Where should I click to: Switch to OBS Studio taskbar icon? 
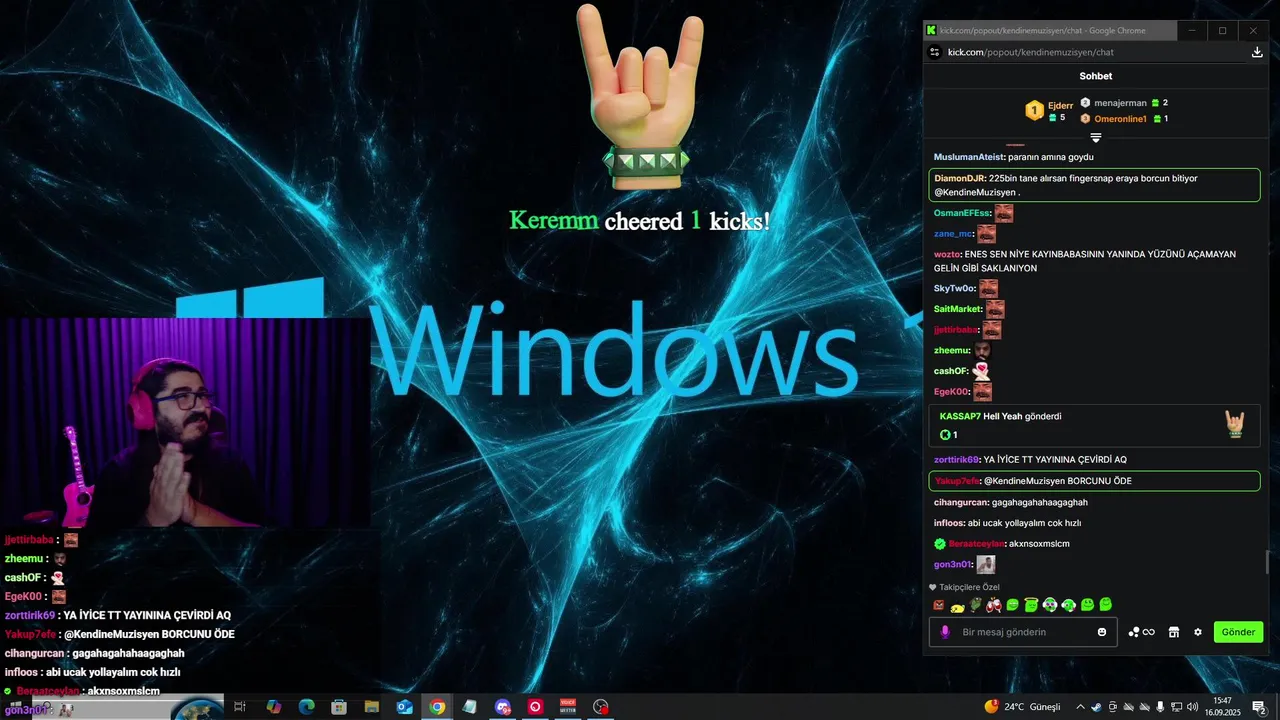[x=600, y=707]
